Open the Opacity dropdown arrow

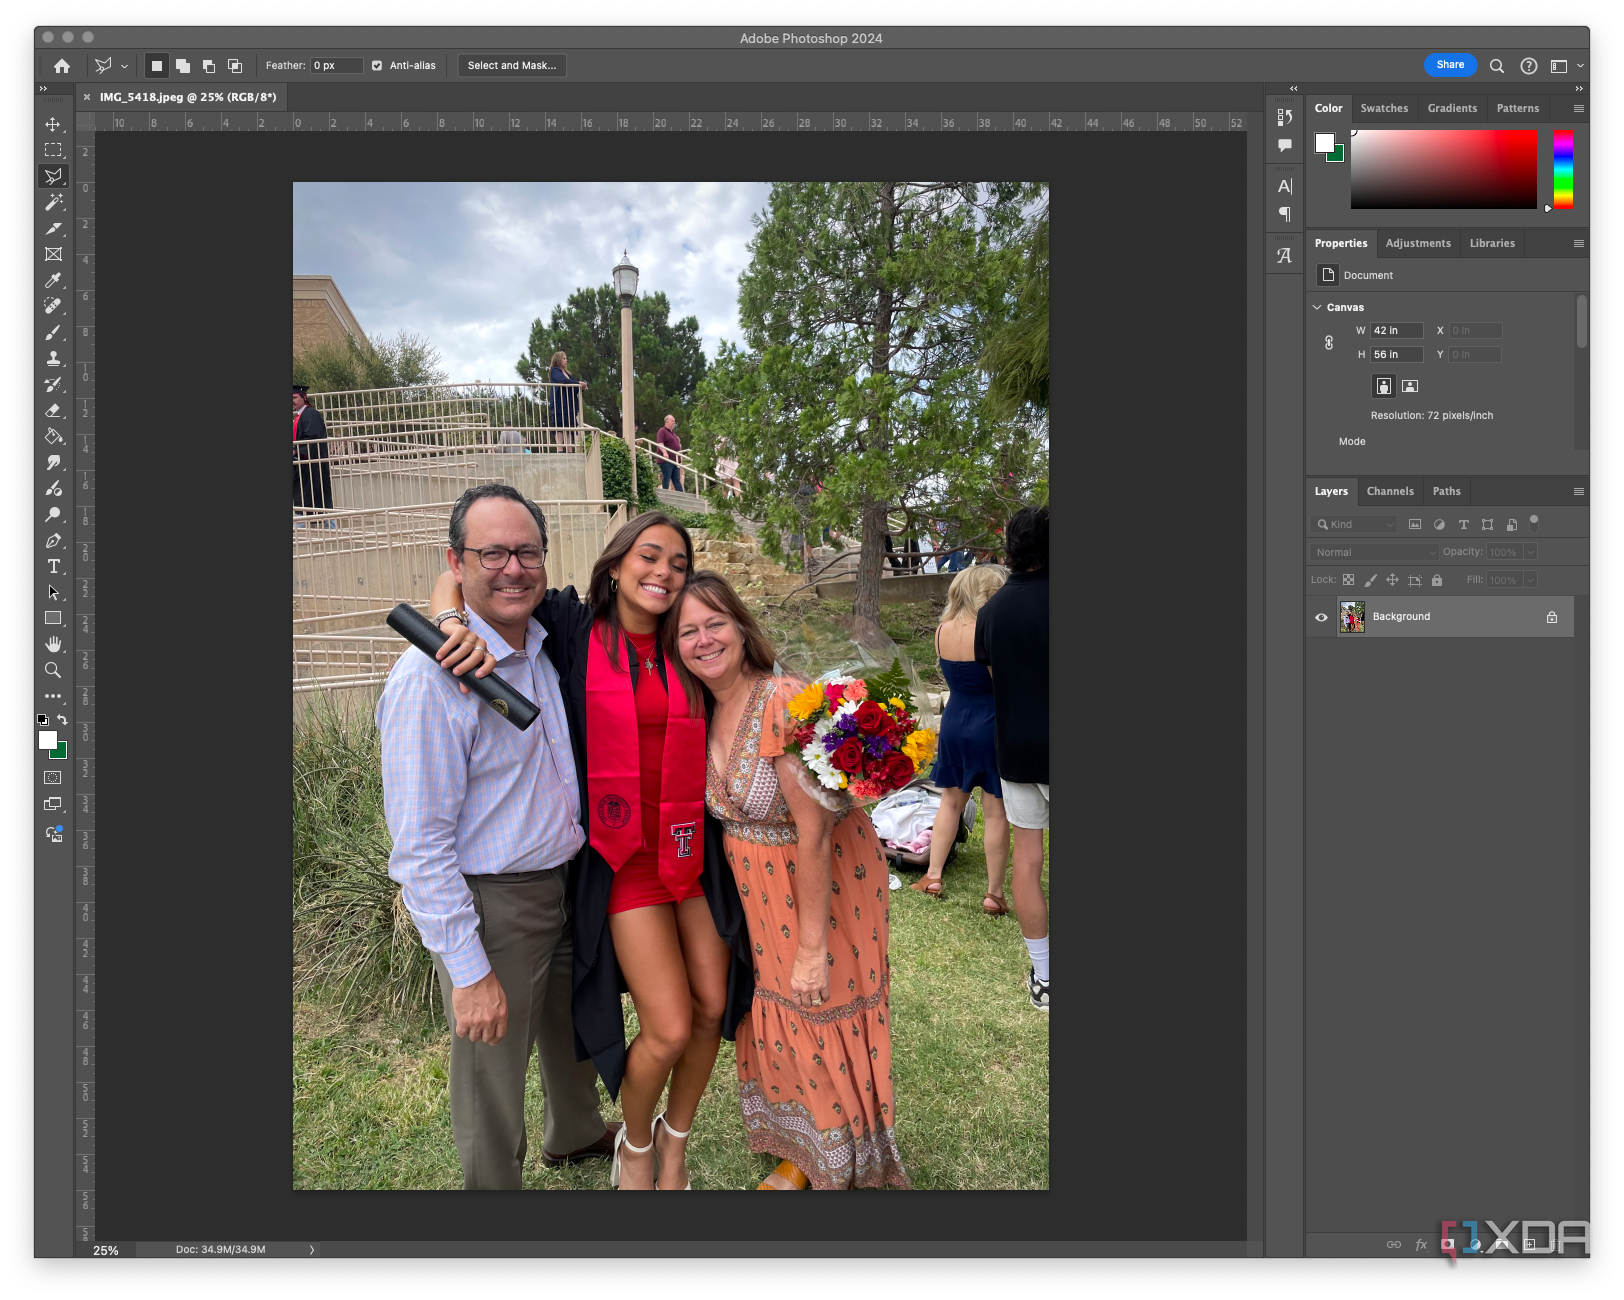point(1530,552)
